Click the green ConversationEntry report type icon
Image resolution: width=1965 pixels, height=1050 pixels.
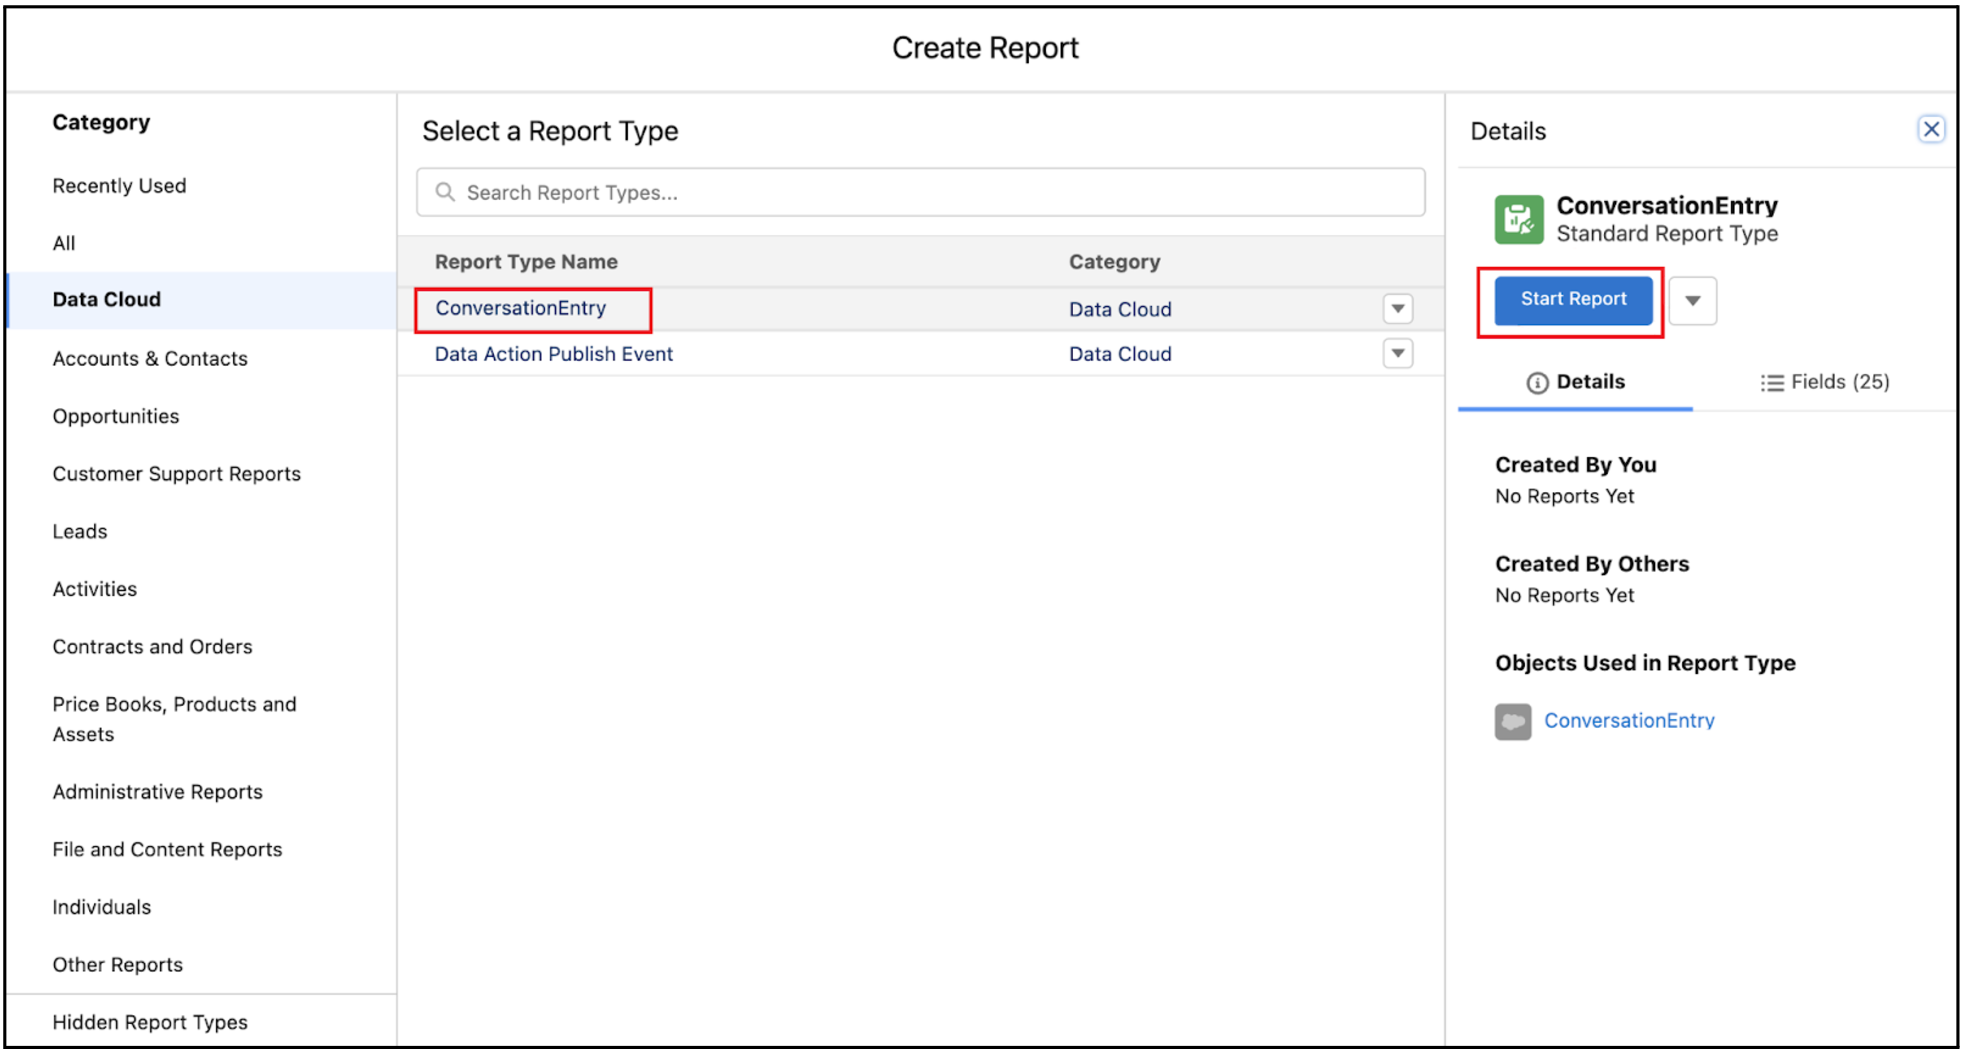pyautogui.click(x=1518, y=219)
